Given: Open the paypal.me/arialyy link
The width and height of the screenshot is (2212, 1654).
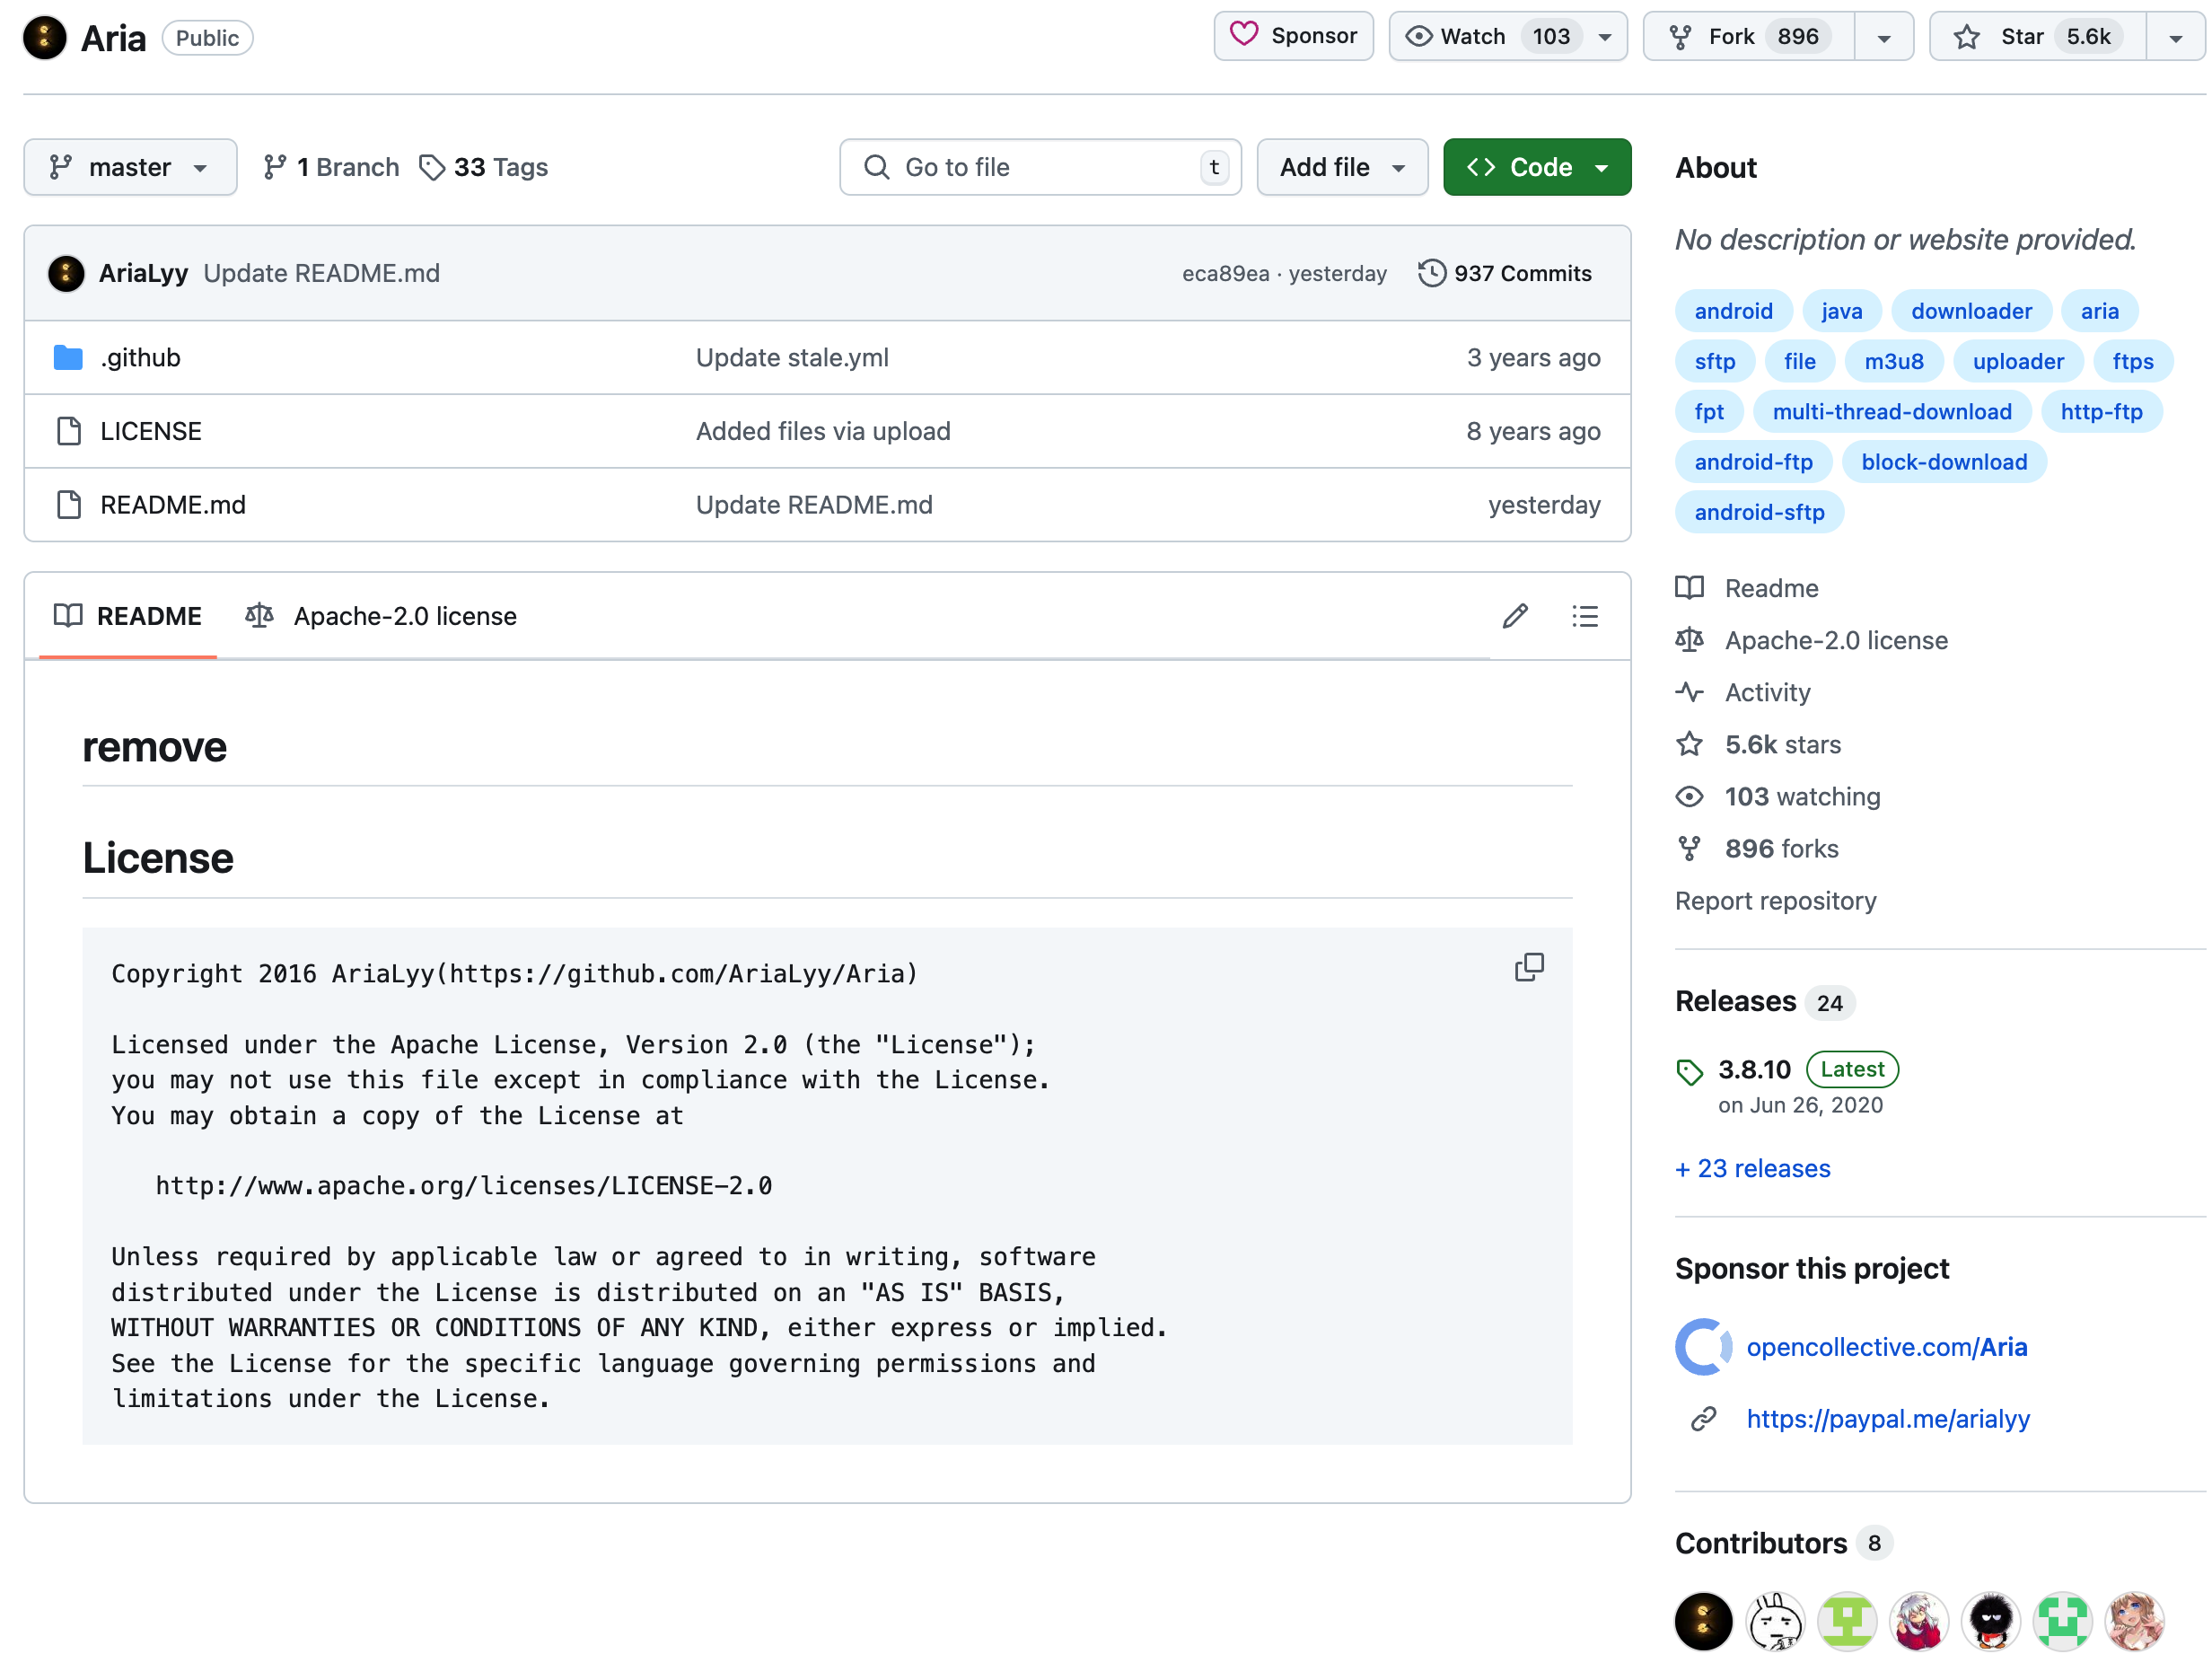Looking at the screenshot, I should coord(1888,1419).
